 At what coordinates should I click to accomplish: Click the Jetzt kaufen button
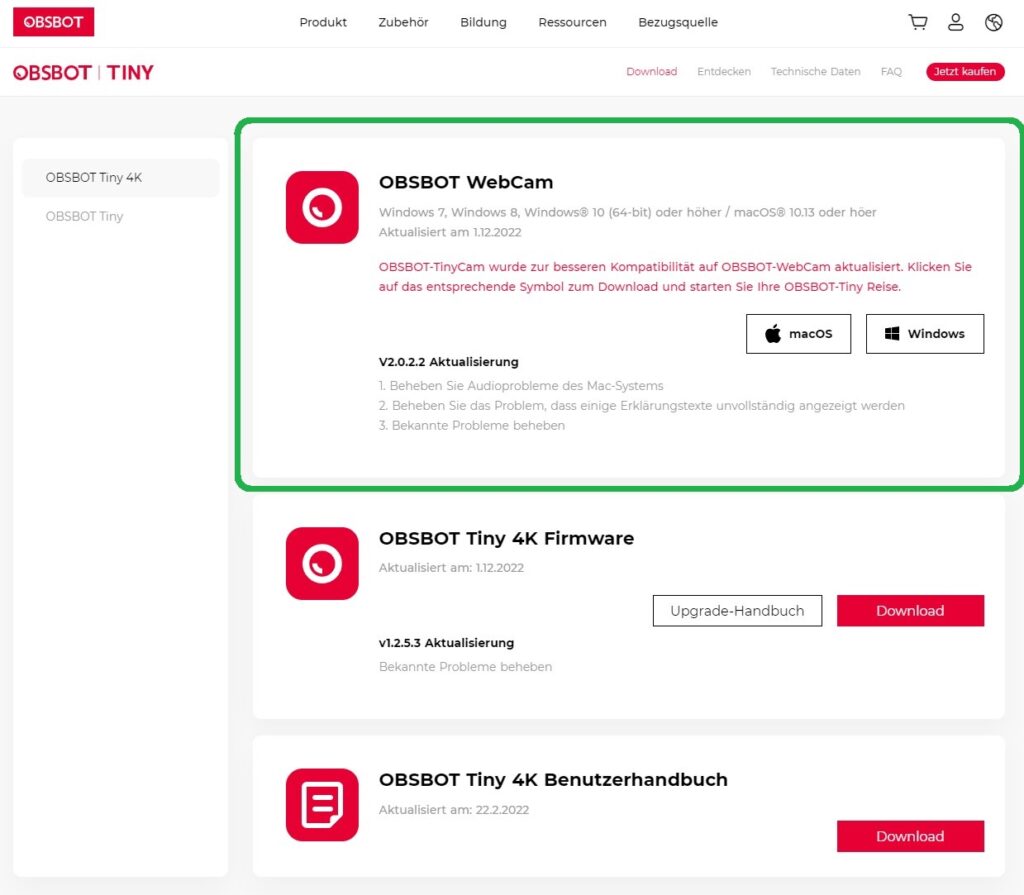pyautogui.click(x=965, y=71)
